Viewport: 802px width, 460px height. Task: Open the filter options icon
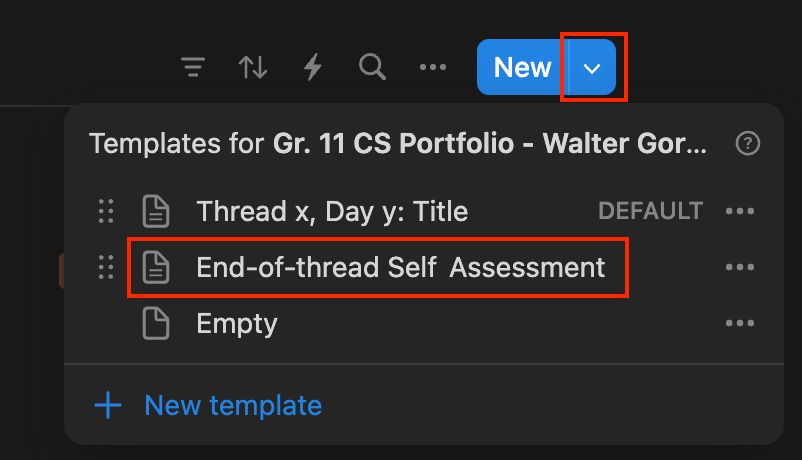[193, 68]
